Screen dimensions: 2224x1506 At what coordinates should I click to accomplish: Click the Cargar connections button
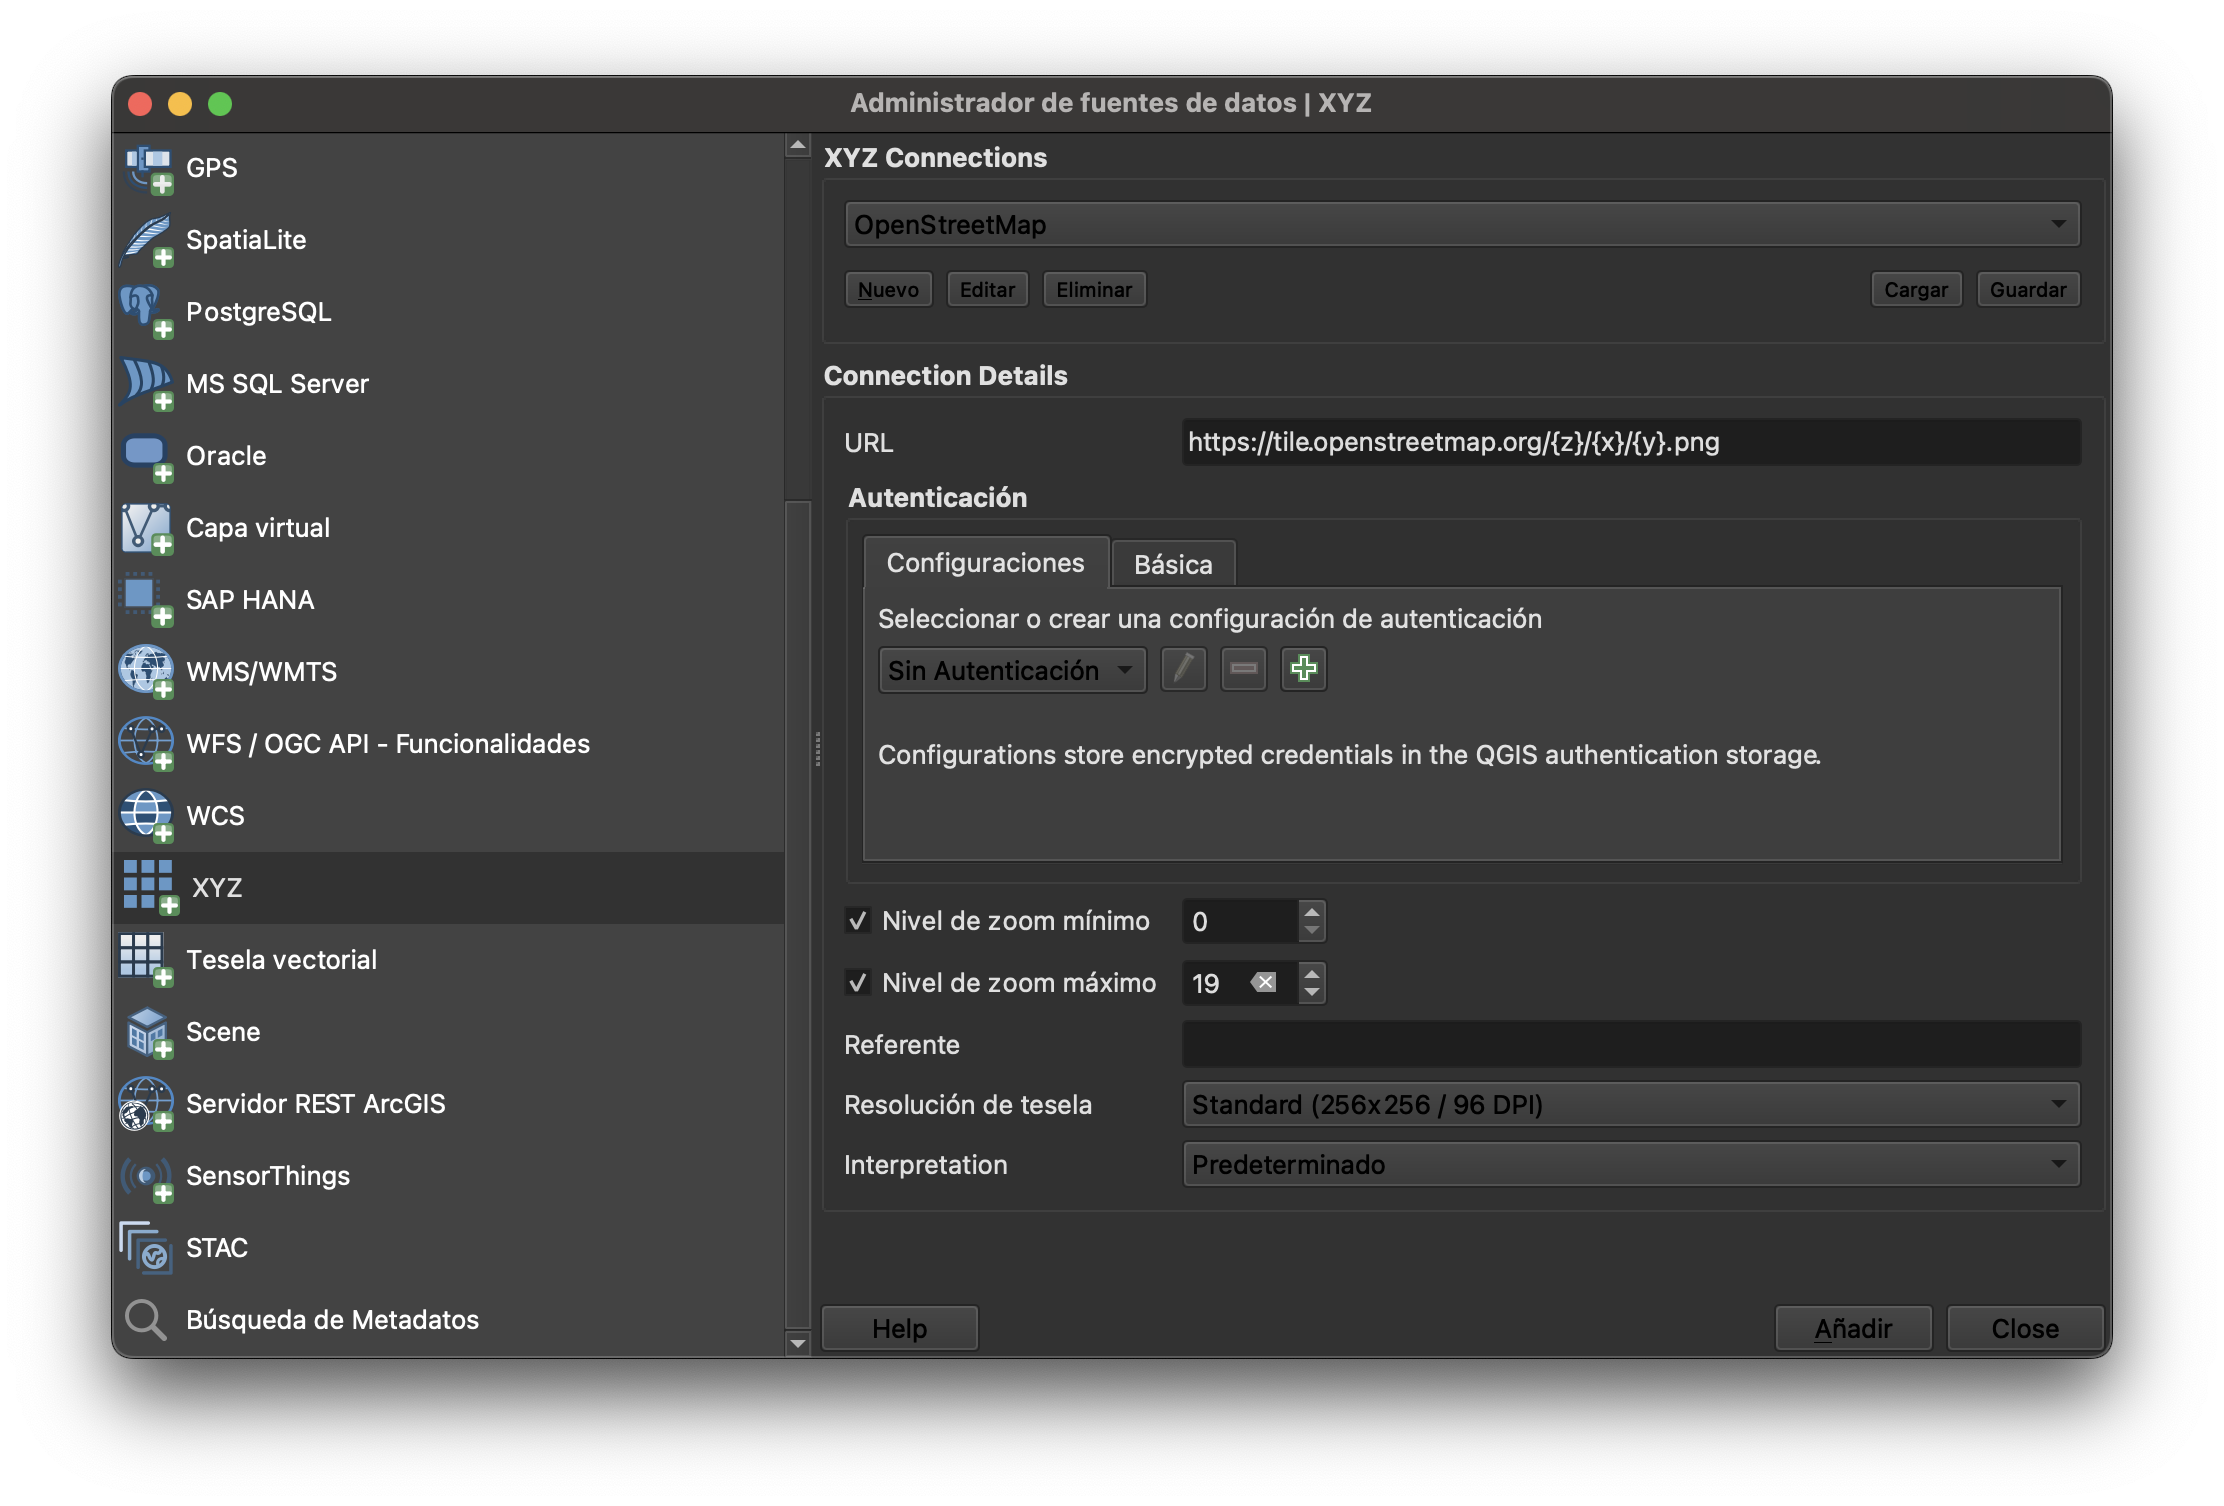point(1916,290)
